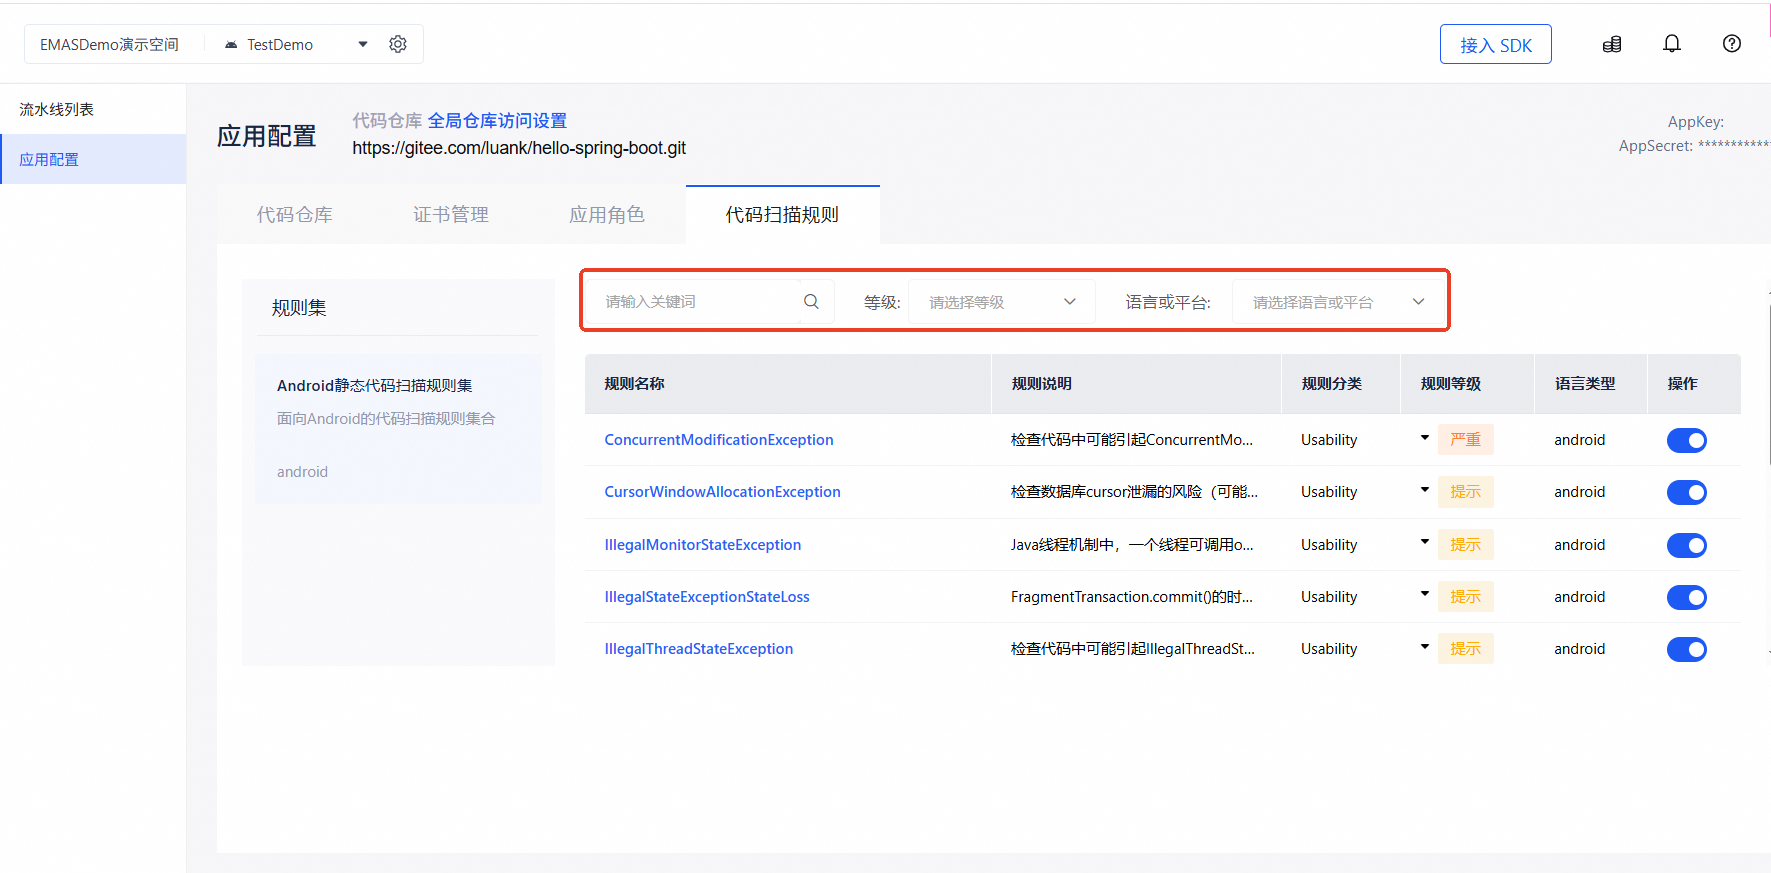
Task: Toggle CursorWindowAllocationException rule switch
Action: [1686, 492]
